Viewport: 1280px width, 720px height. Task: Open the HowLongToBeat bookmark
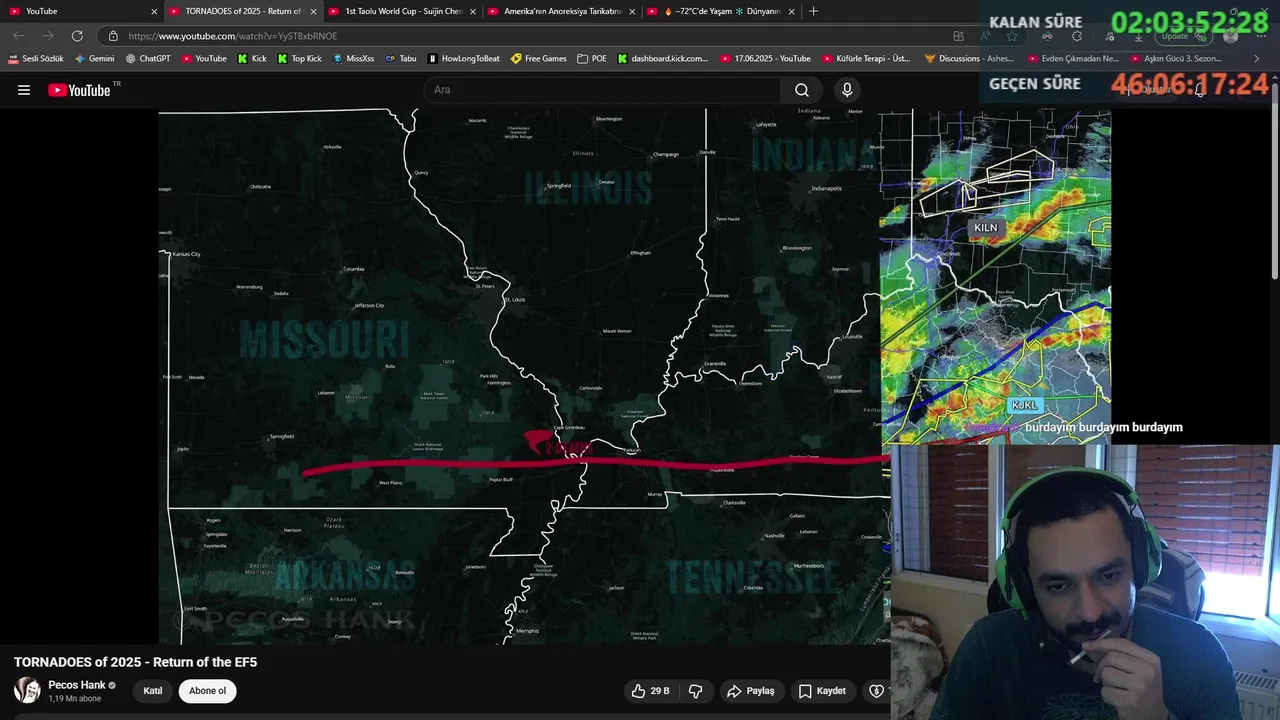pyautogui.click(x=464, y=59)
